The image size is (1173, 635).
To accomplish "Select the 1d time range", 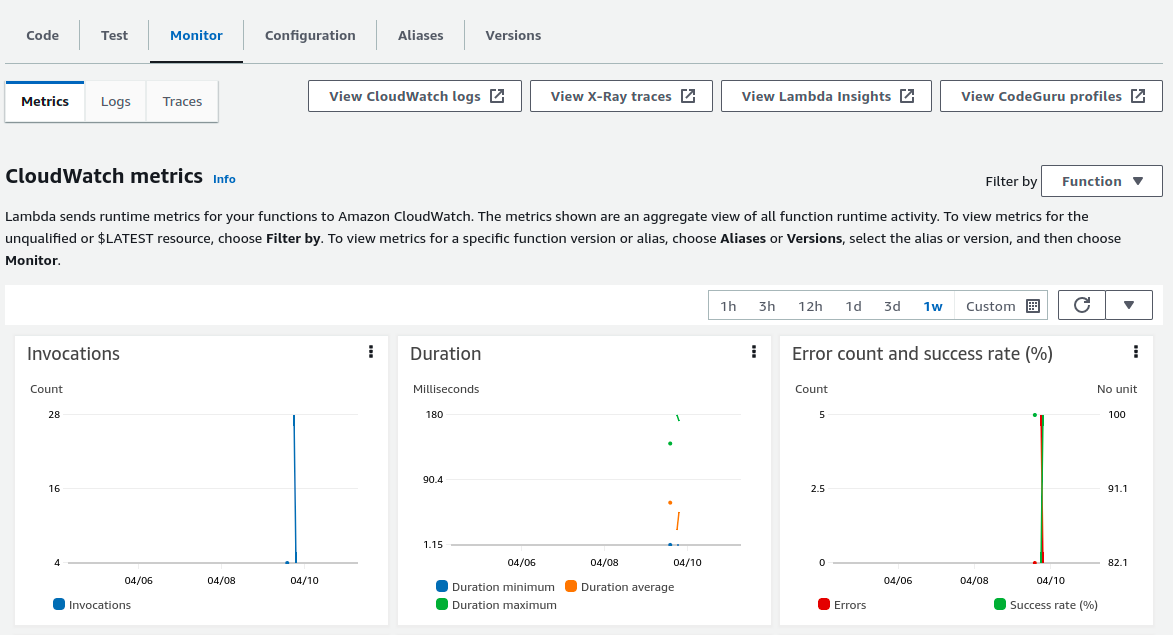I will coord(853,306).
